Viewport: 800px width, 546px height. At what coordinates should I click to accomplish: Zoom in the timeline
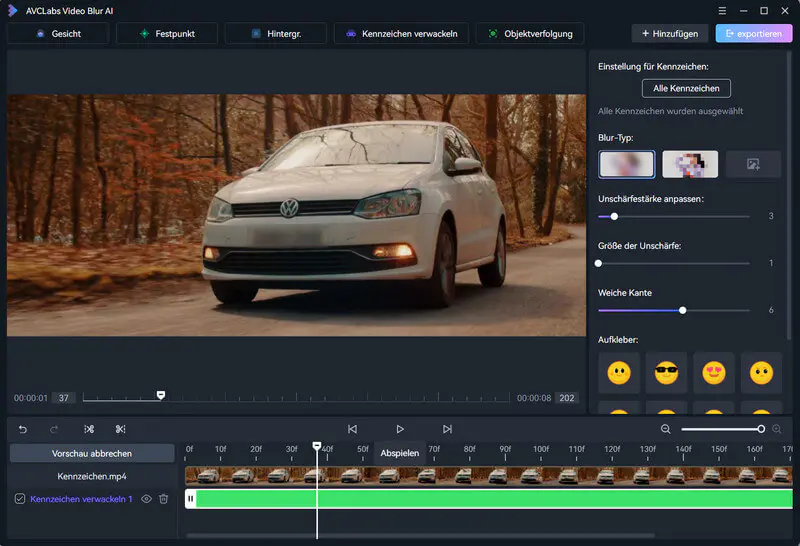point(777,429)
